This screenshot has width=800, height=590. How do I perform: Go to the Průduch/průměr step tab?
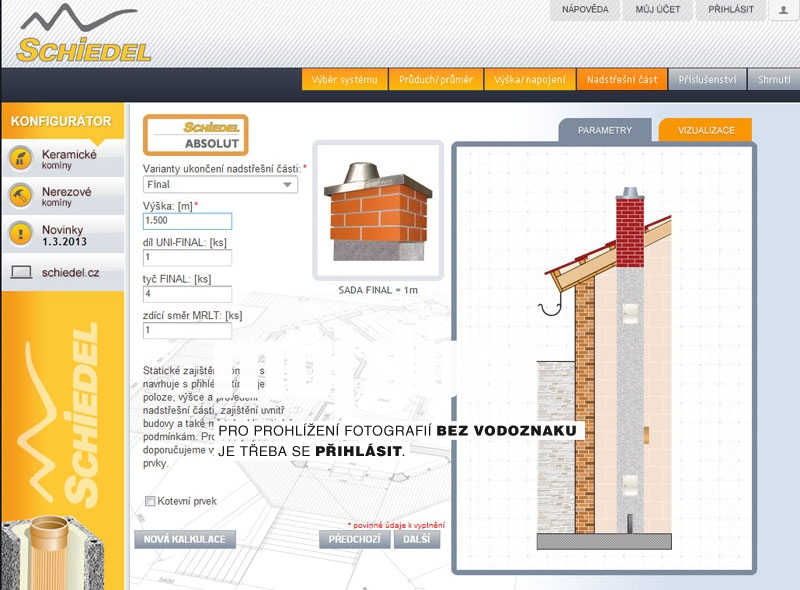click(x=436, y=80)
